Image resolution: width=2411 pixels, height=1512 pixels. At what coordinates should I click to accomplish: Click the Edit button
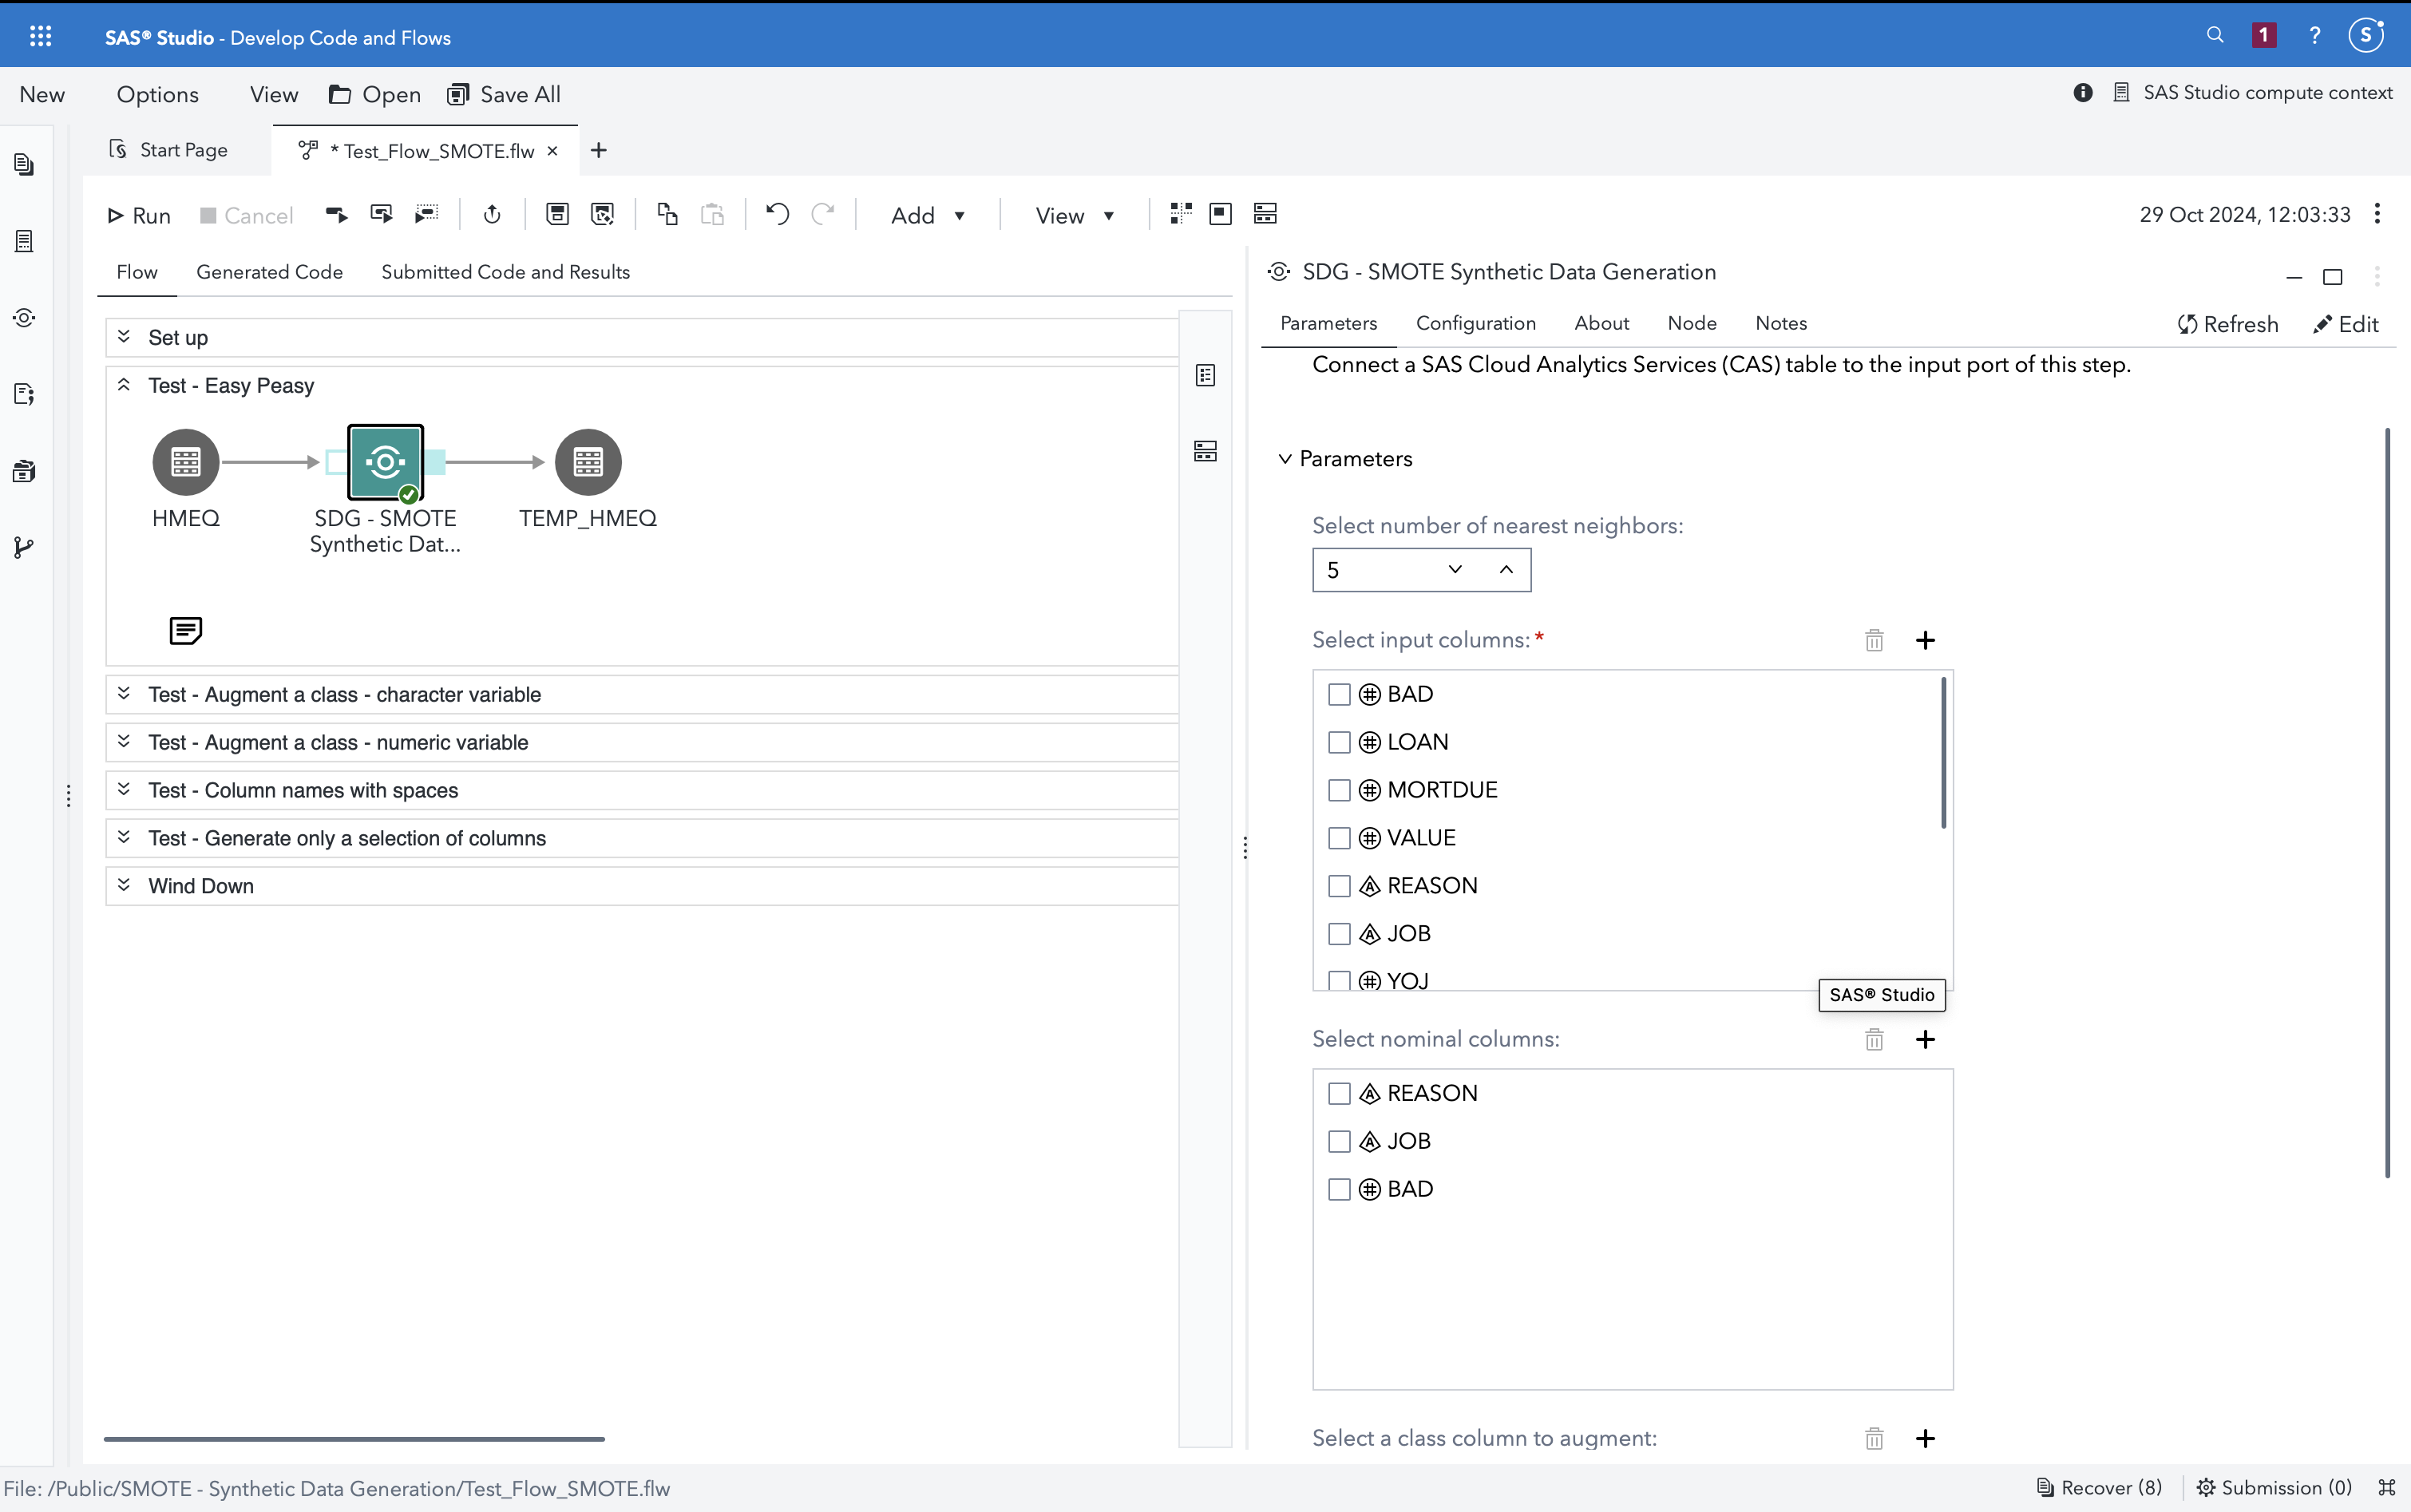[x=2346, y=324]
